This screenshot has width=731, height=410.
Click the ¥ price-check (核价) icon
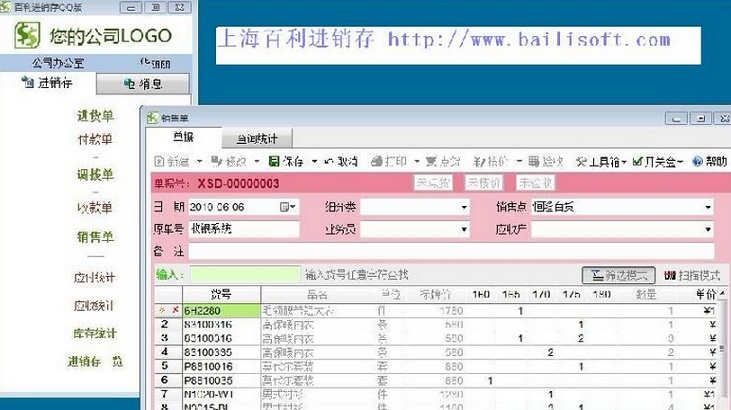pos(479,161)
